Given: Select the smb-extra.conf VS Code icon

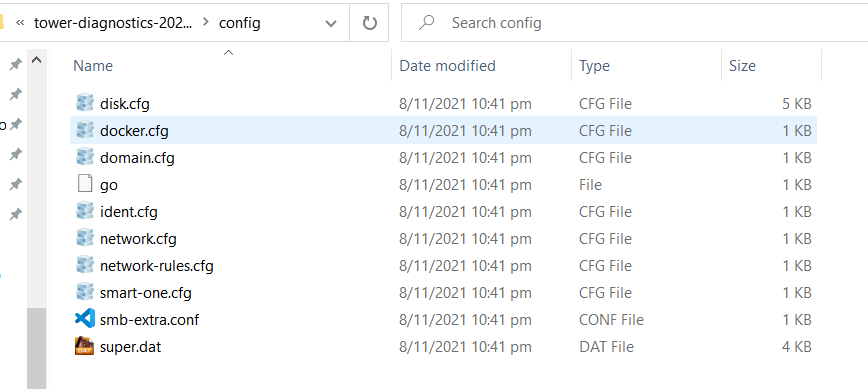Looking at the screenshot, I should [85, 319].
